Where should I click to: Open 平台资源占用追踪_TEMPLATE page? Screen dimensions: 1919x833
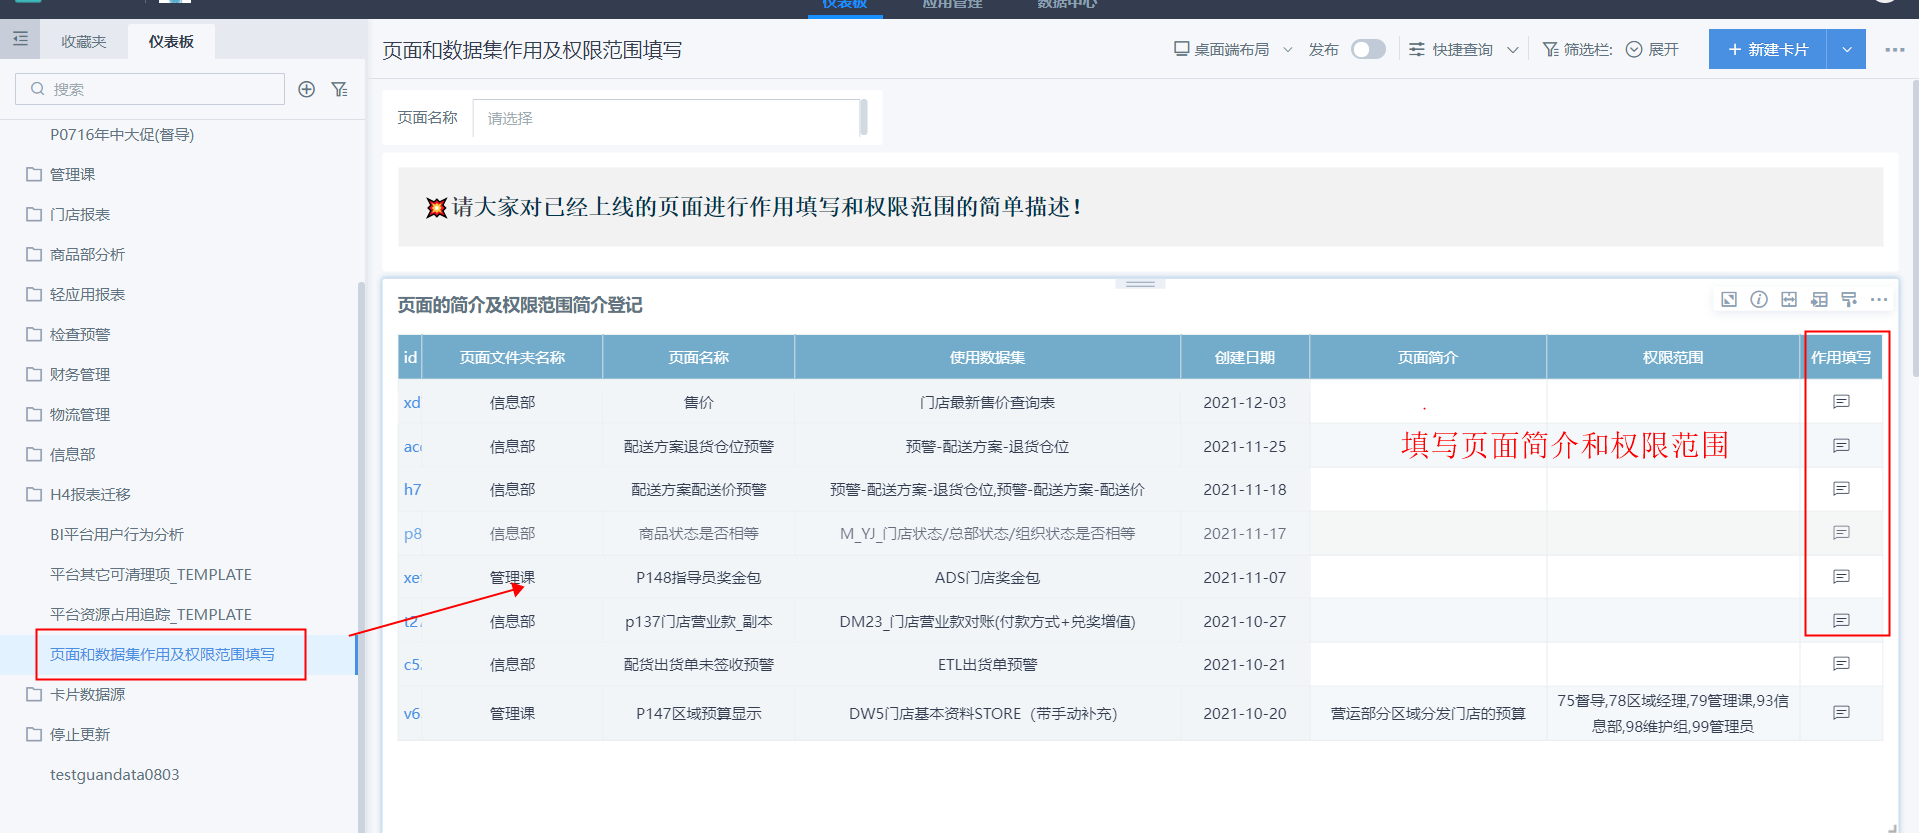[x=151, y=614]
